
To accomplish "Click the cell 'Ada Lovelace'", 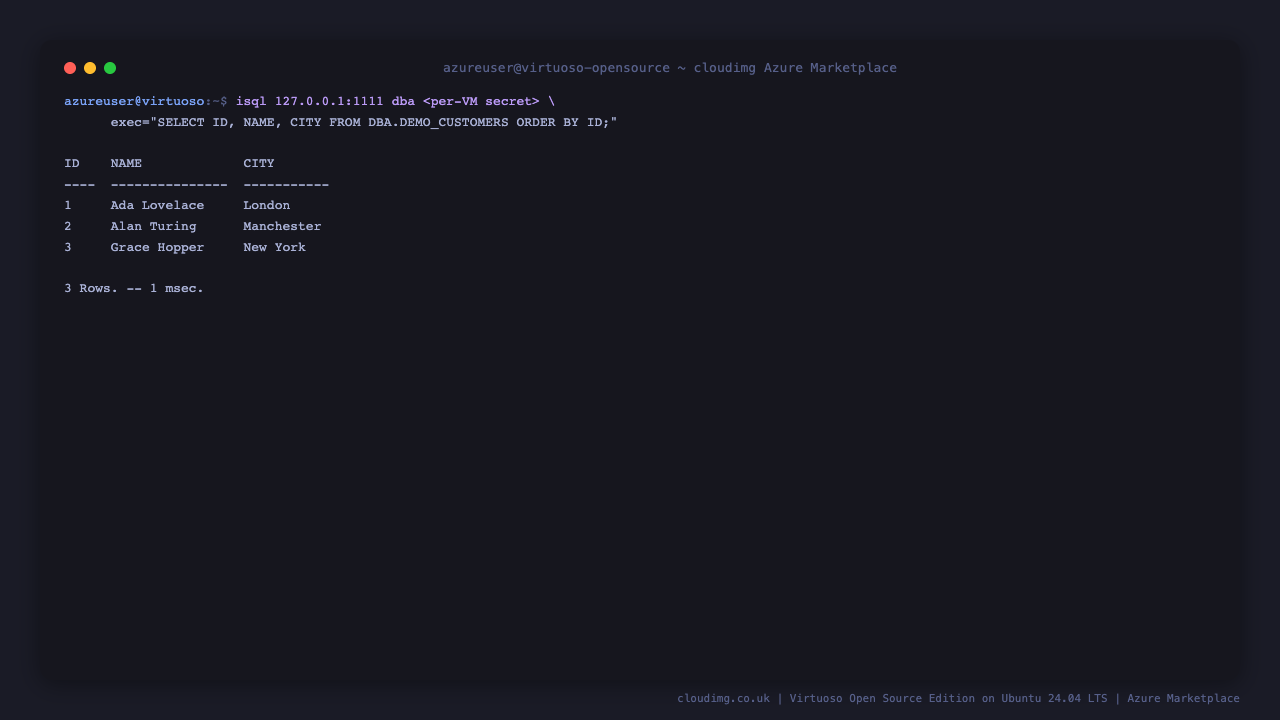I will 157,205.
